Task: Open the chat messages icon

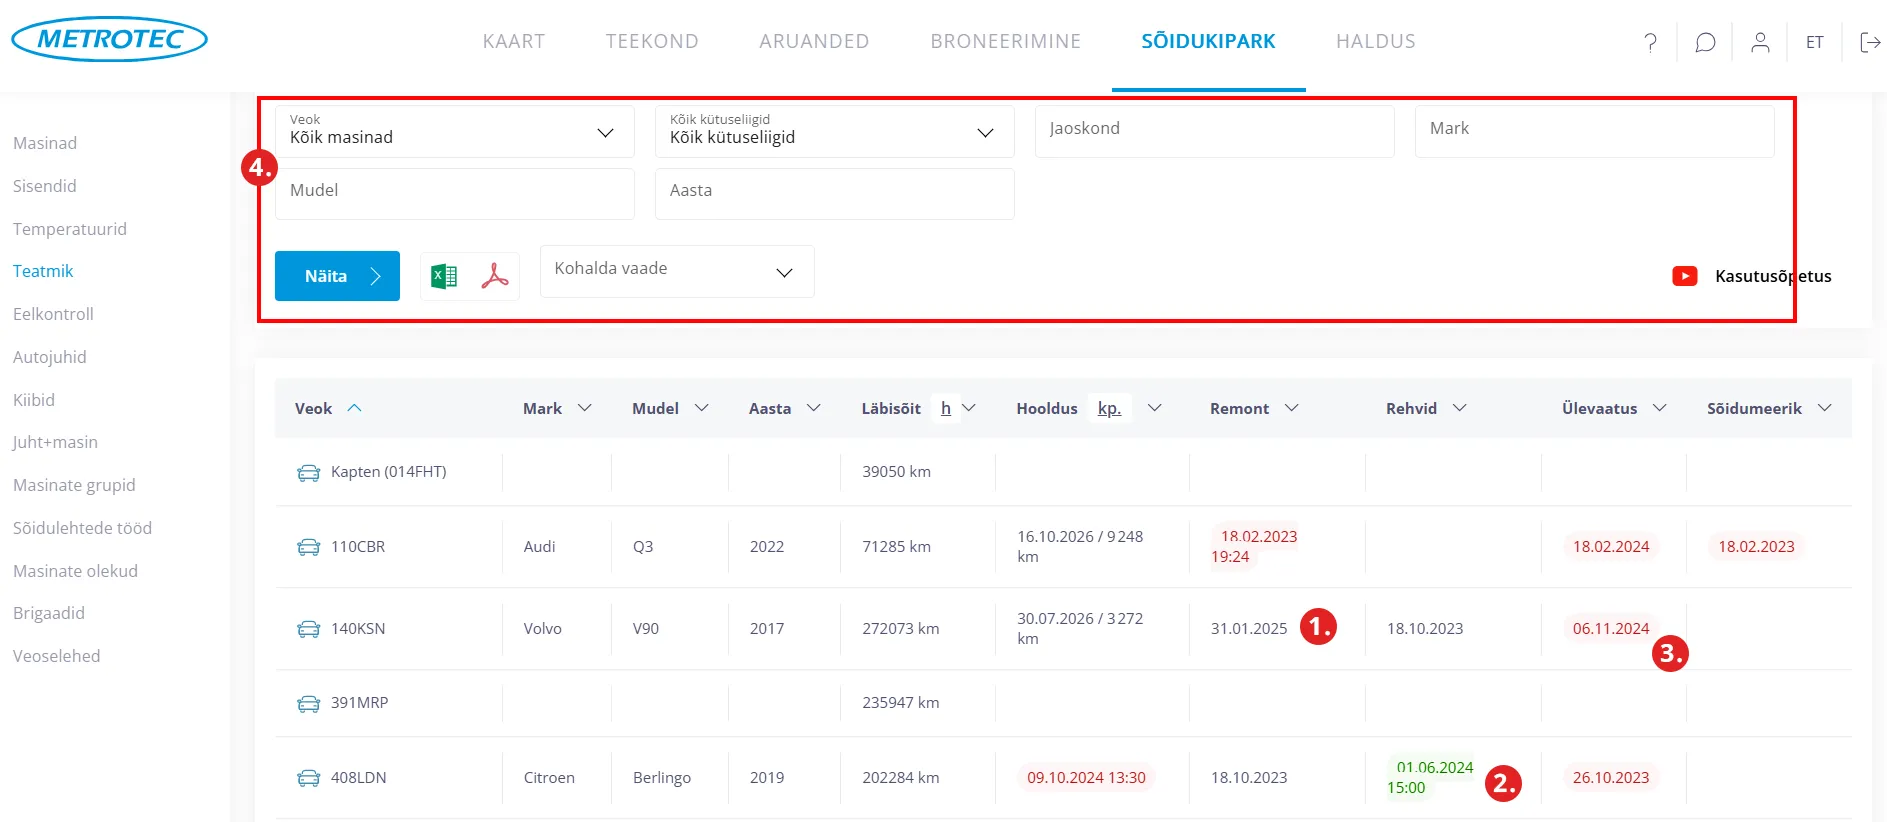Action: [x=1705, y=42]
